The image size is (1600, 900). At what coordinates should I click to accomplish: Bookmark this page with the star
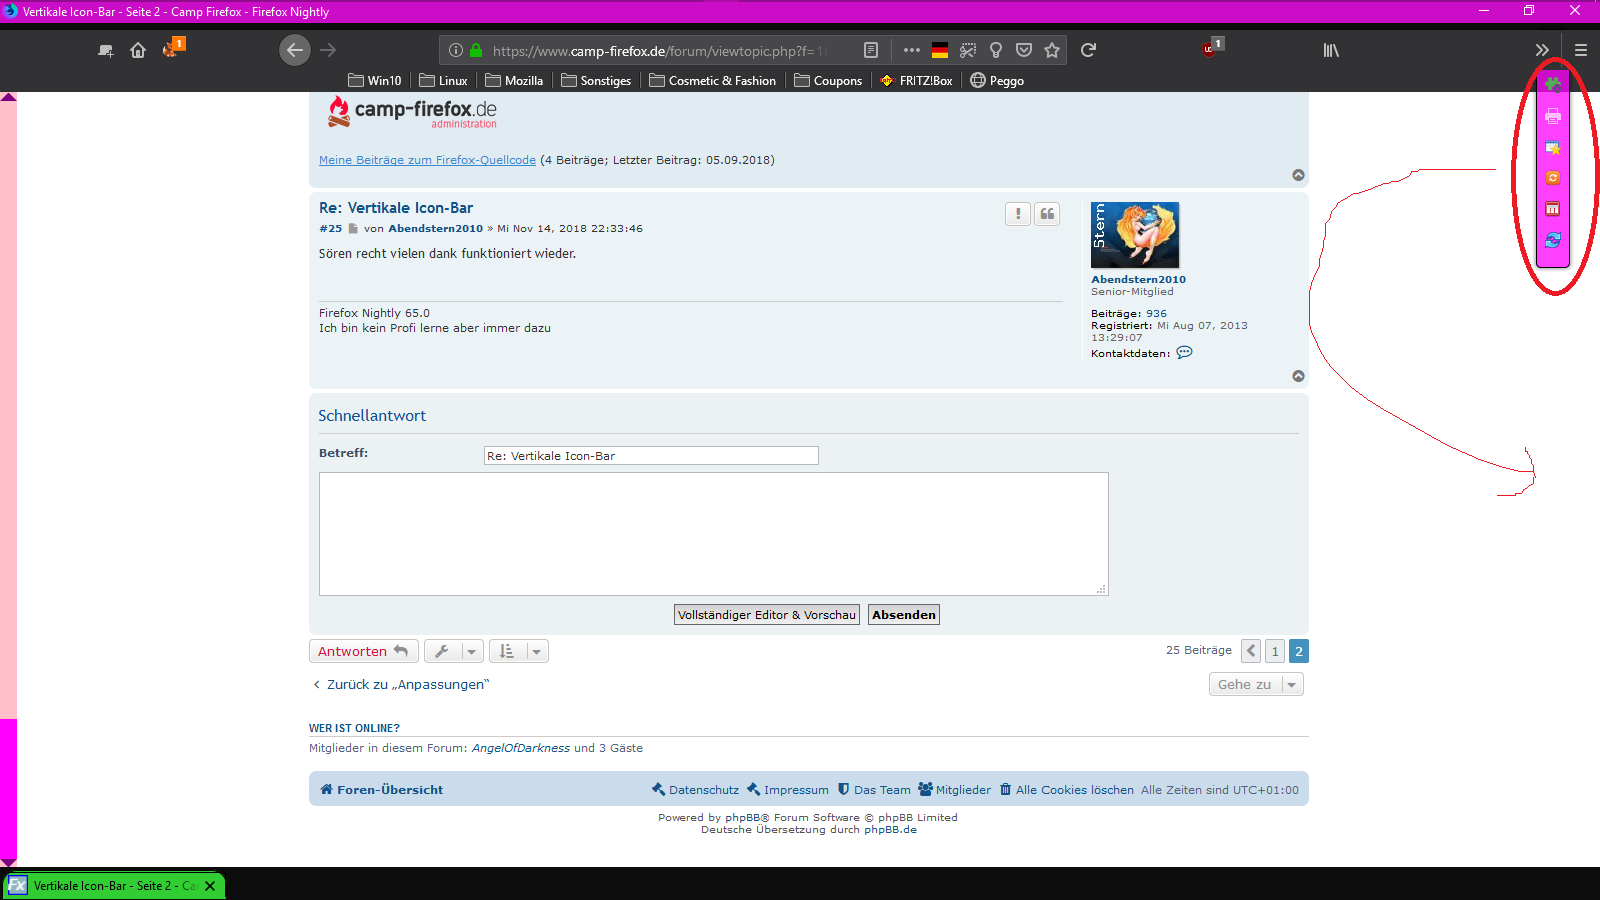[1052, 50]
